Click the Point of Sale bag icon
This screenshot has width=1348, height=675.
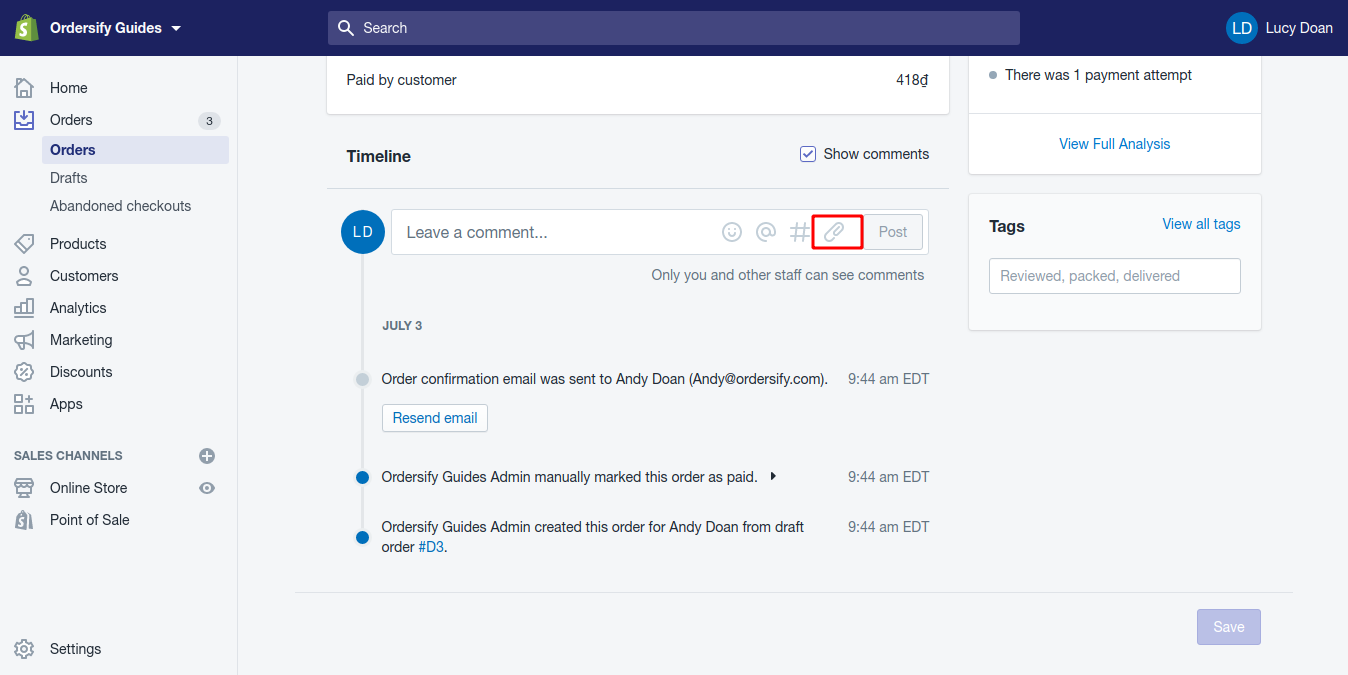pyautogui.click(x=24, y=520)
